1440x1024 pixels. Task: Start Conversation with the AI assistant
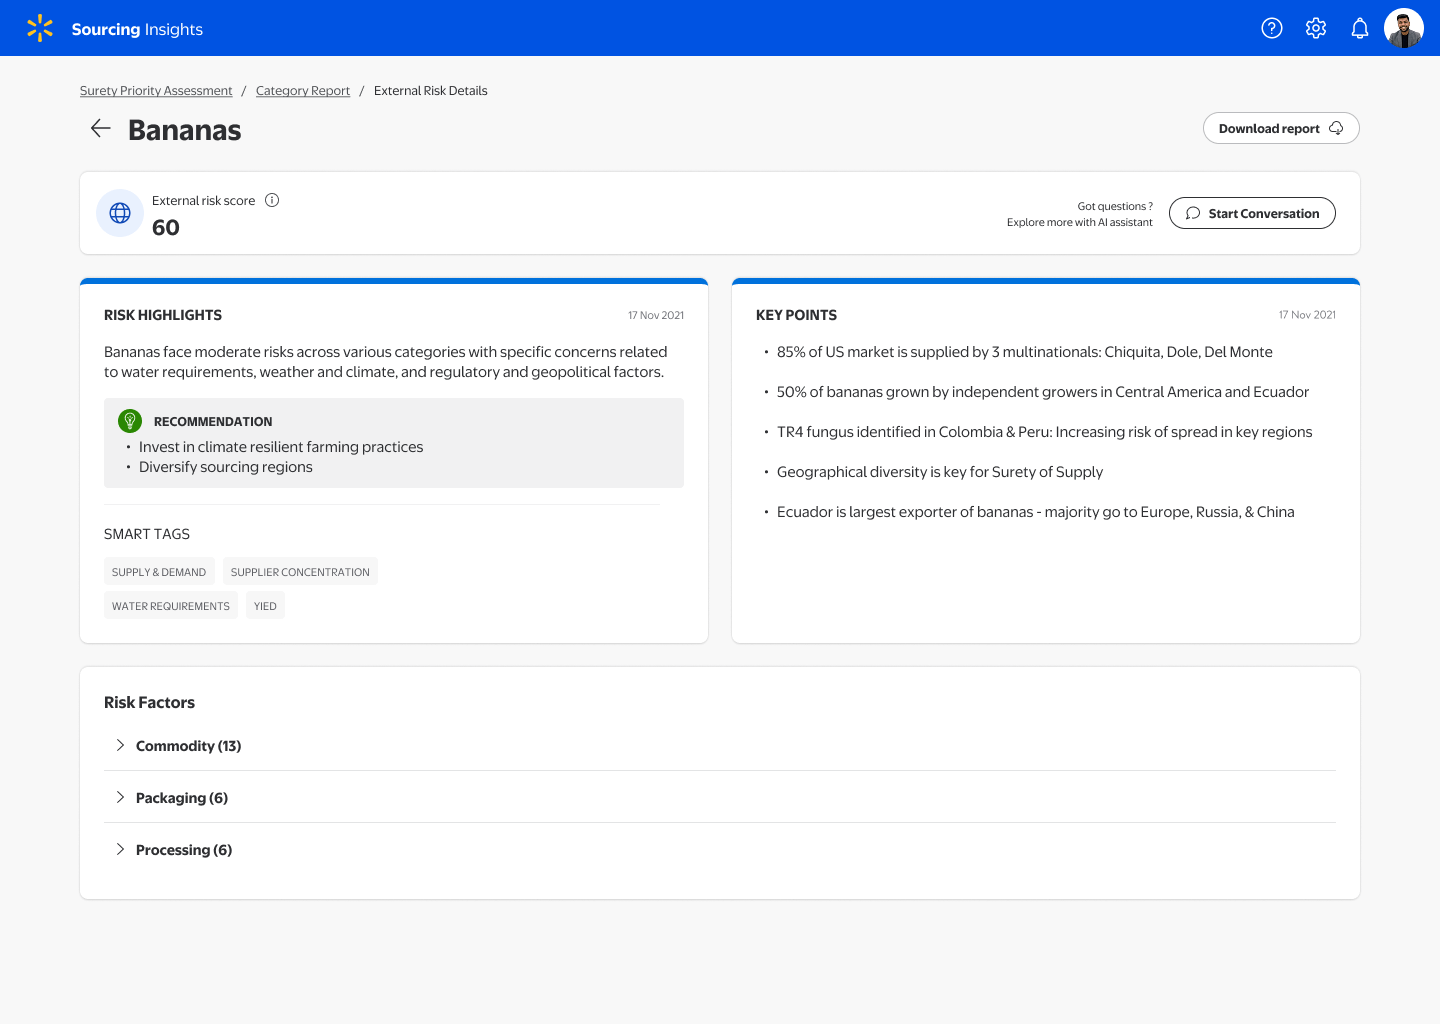pos(1252,213)
